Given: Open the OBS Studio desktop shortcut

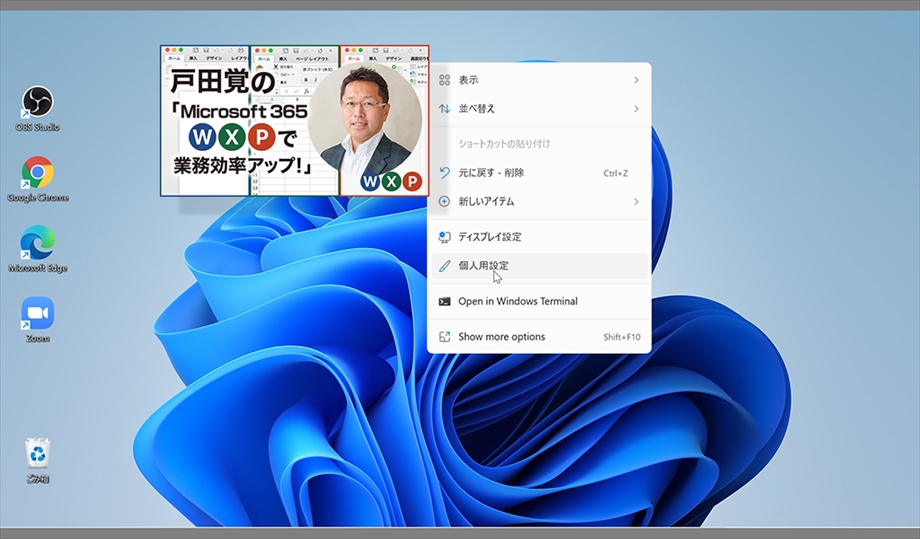Looking at the screenshot, I should [38, 109].
